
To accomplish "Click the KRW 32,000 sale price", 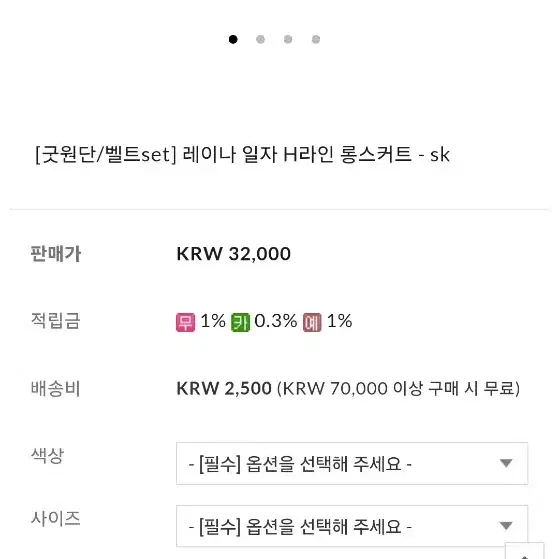I will (234, 254).
